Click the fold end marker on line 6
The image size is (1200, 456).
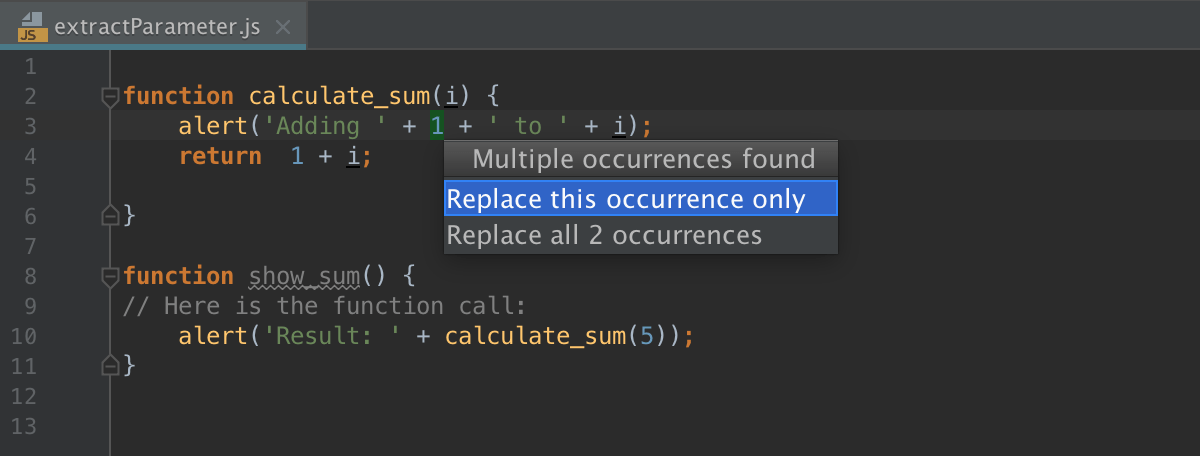click(110, 215)
